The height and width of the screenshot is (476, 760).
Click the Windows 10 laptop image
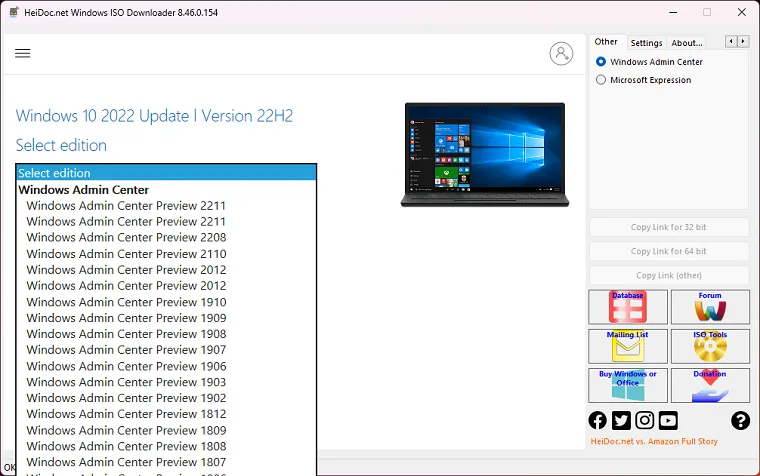coord(485,155)
